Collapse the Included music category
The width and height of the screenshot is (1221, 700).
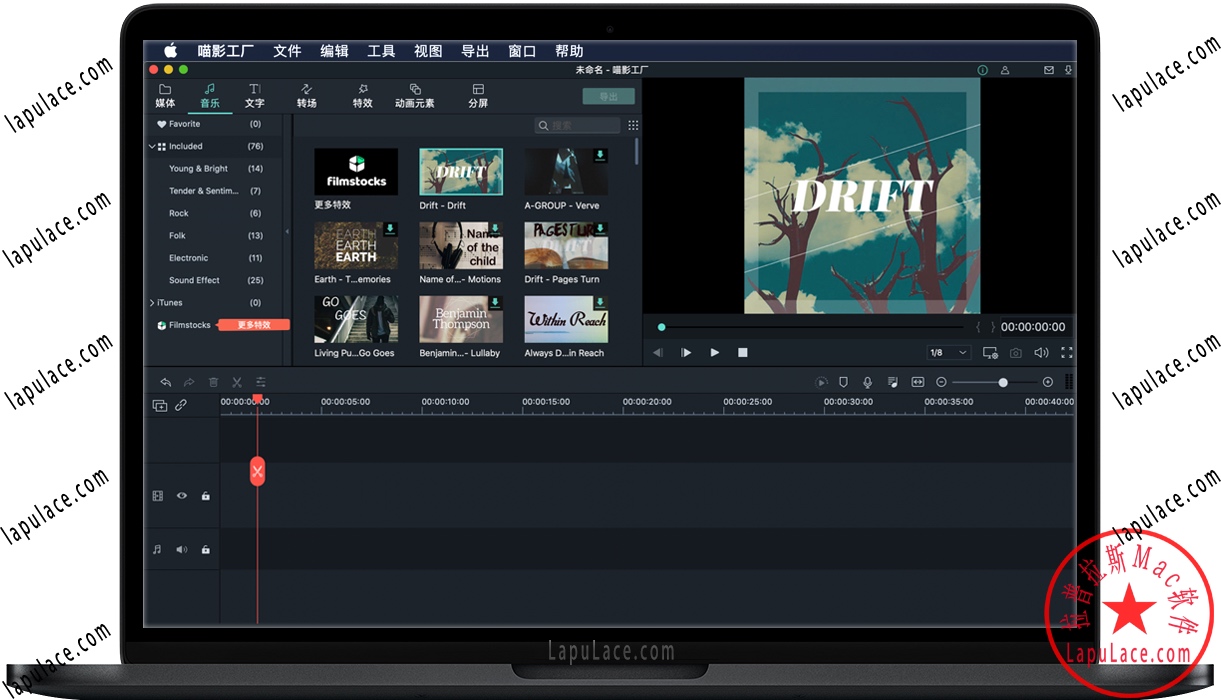coord(152,147)
